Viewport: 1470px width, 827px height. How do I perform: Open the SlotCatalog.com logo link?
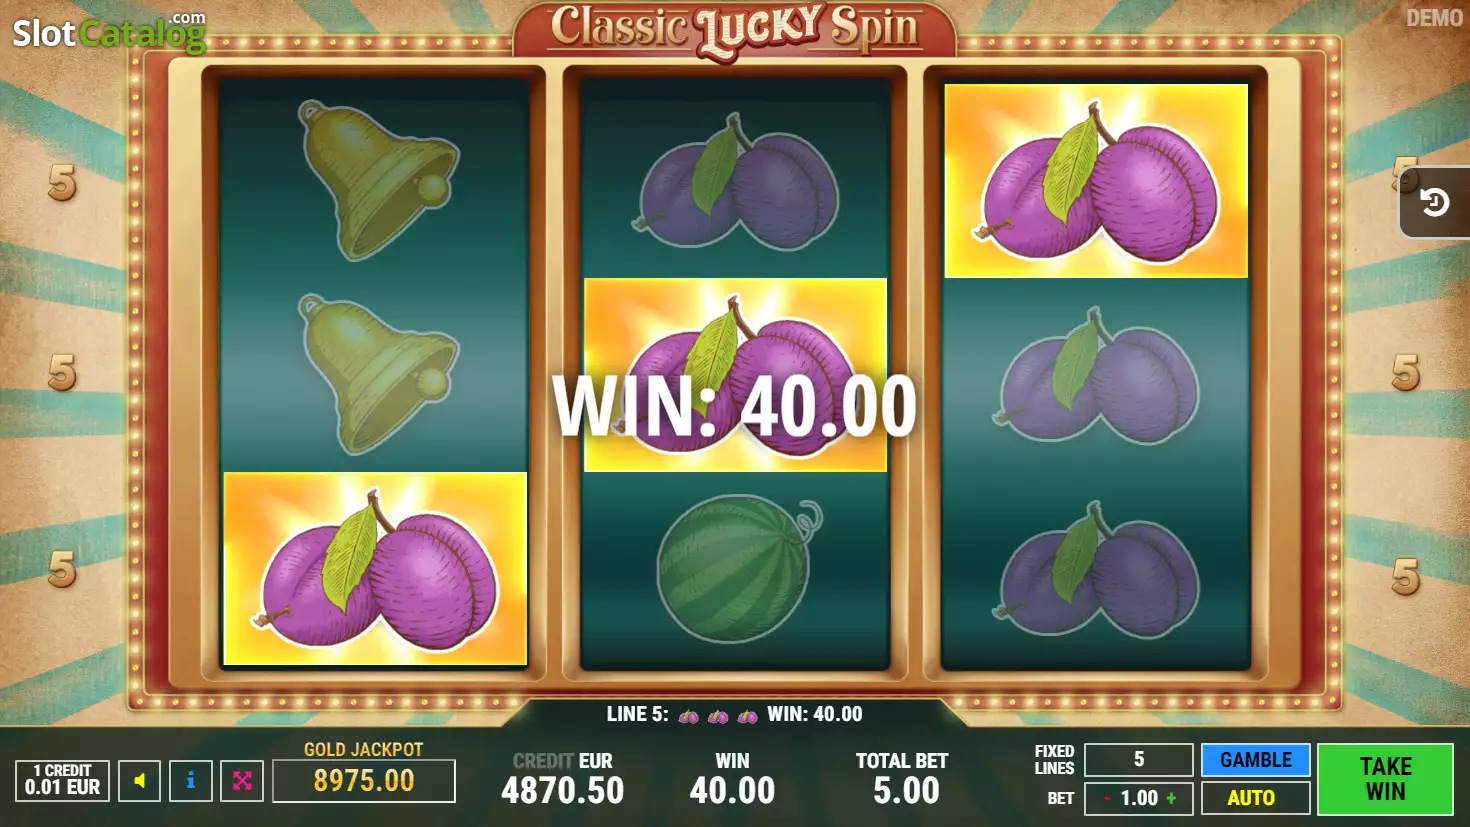[x=109, y=33]
